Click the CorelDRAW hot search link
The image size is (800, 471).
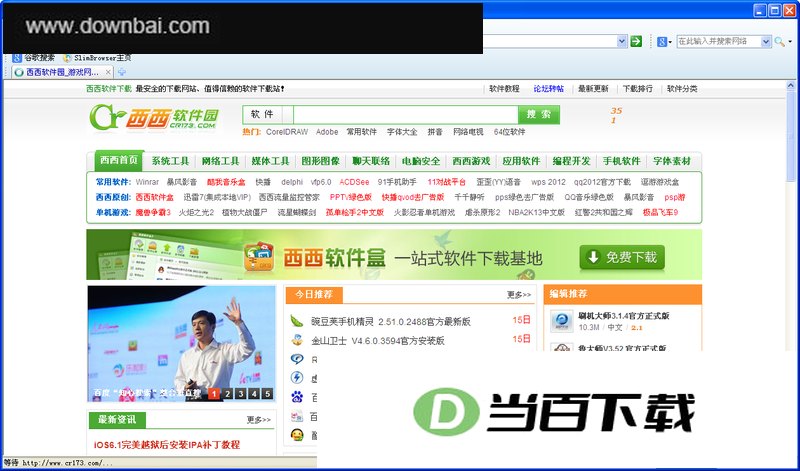coord(287,132)
